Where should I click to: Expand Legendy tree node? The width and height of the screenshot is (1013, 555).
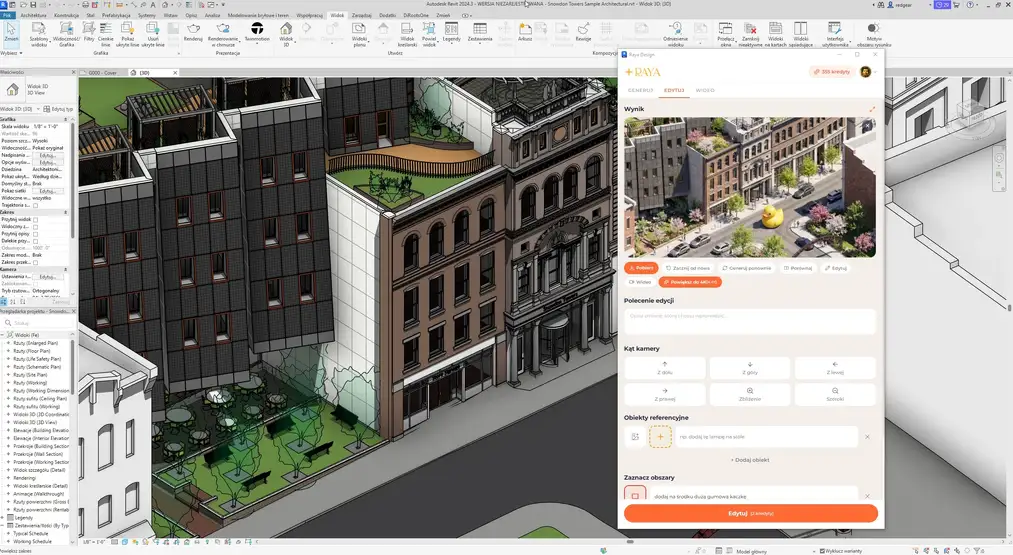pos(3,518)
